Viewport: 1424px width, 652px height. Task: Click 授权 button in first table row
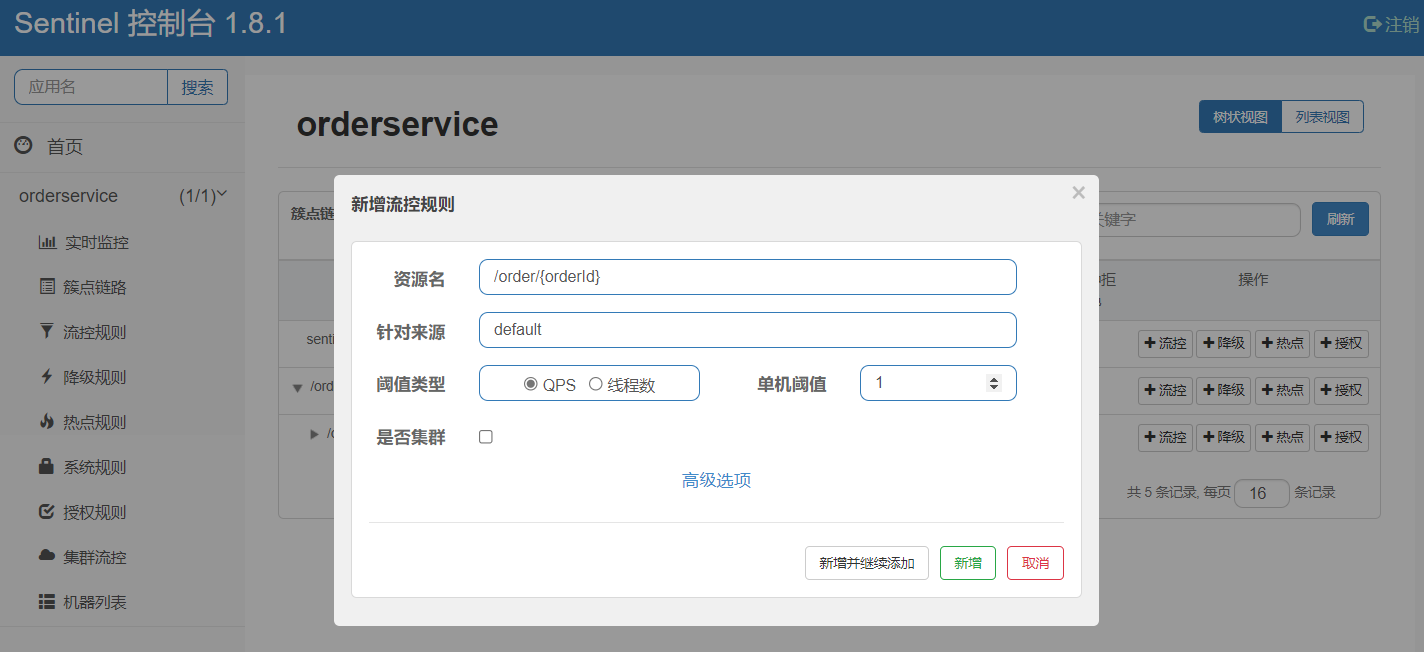coord(1341,343)
